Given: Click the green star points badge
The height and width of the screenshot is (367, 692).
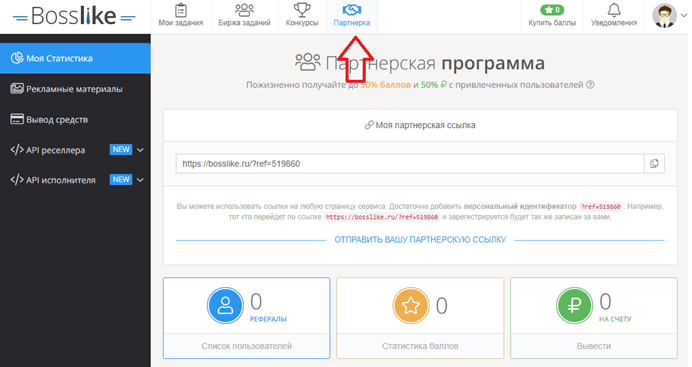Looking at the screenshot, I should coord(552,10).
